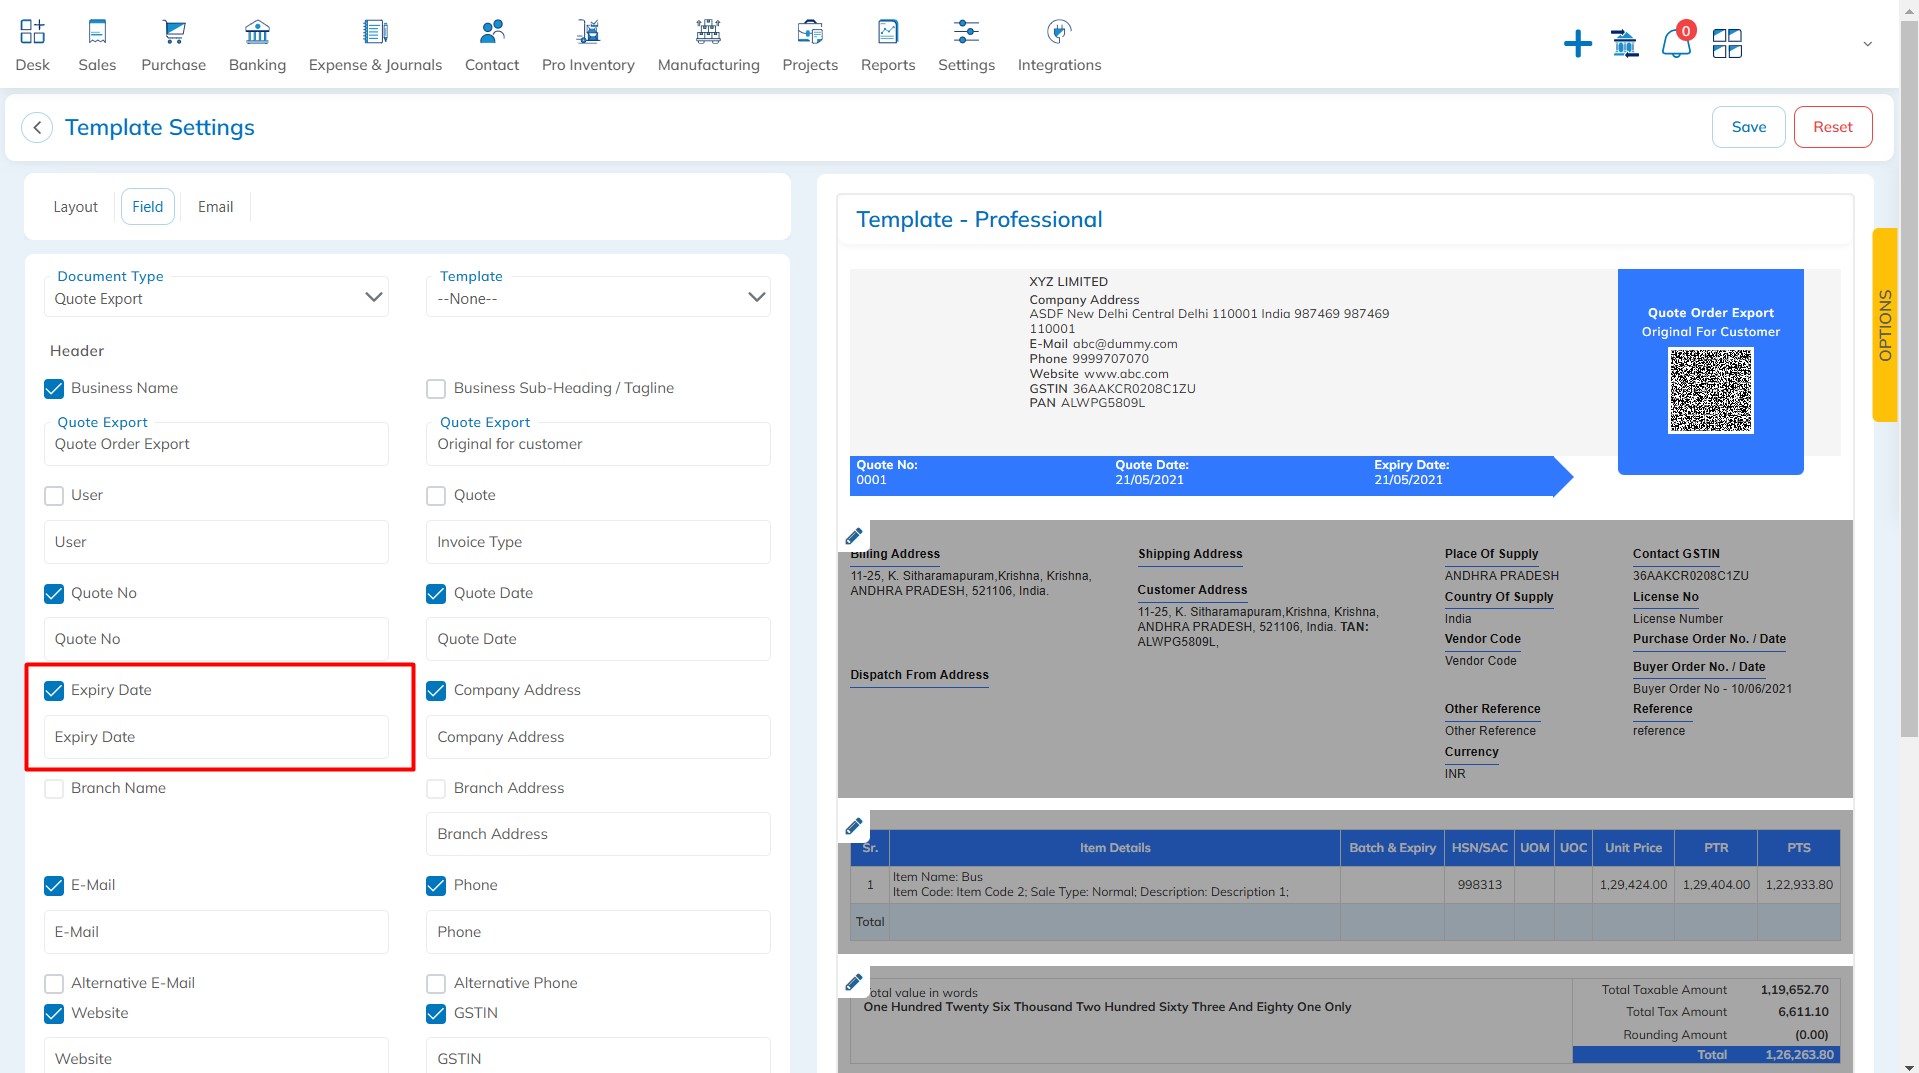
Task: Click the page vertical scrollbar
Action: click(x=1909, y=380)
